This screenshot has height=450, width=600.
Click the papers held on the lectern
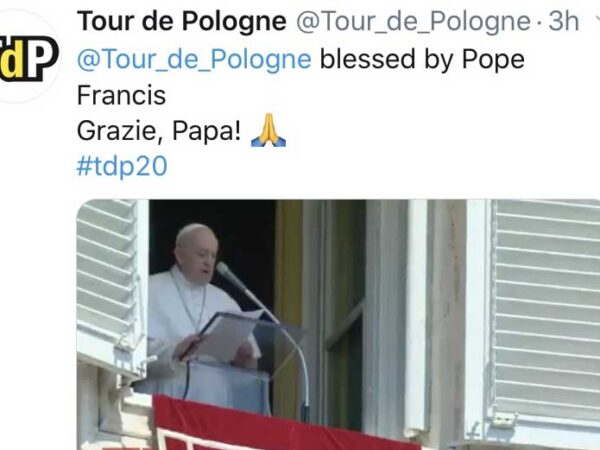click(224, 335)
